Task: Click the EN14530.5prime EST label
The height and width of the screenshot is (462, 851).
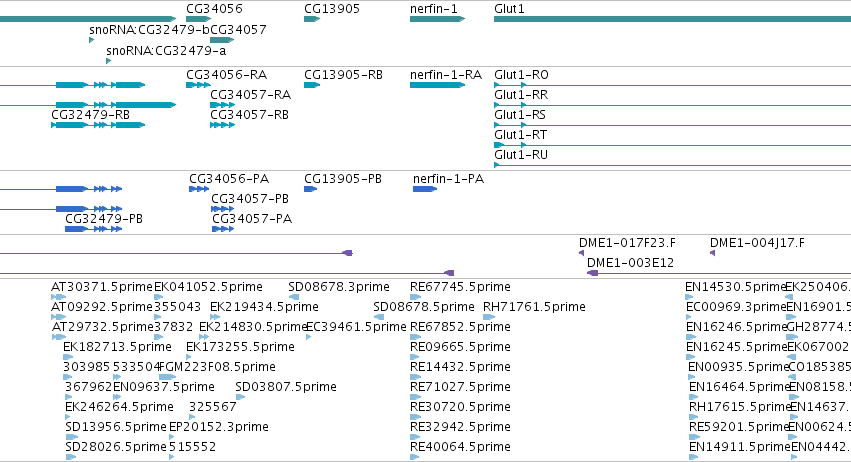Action: pyautogui.click(x=735, y=287)
